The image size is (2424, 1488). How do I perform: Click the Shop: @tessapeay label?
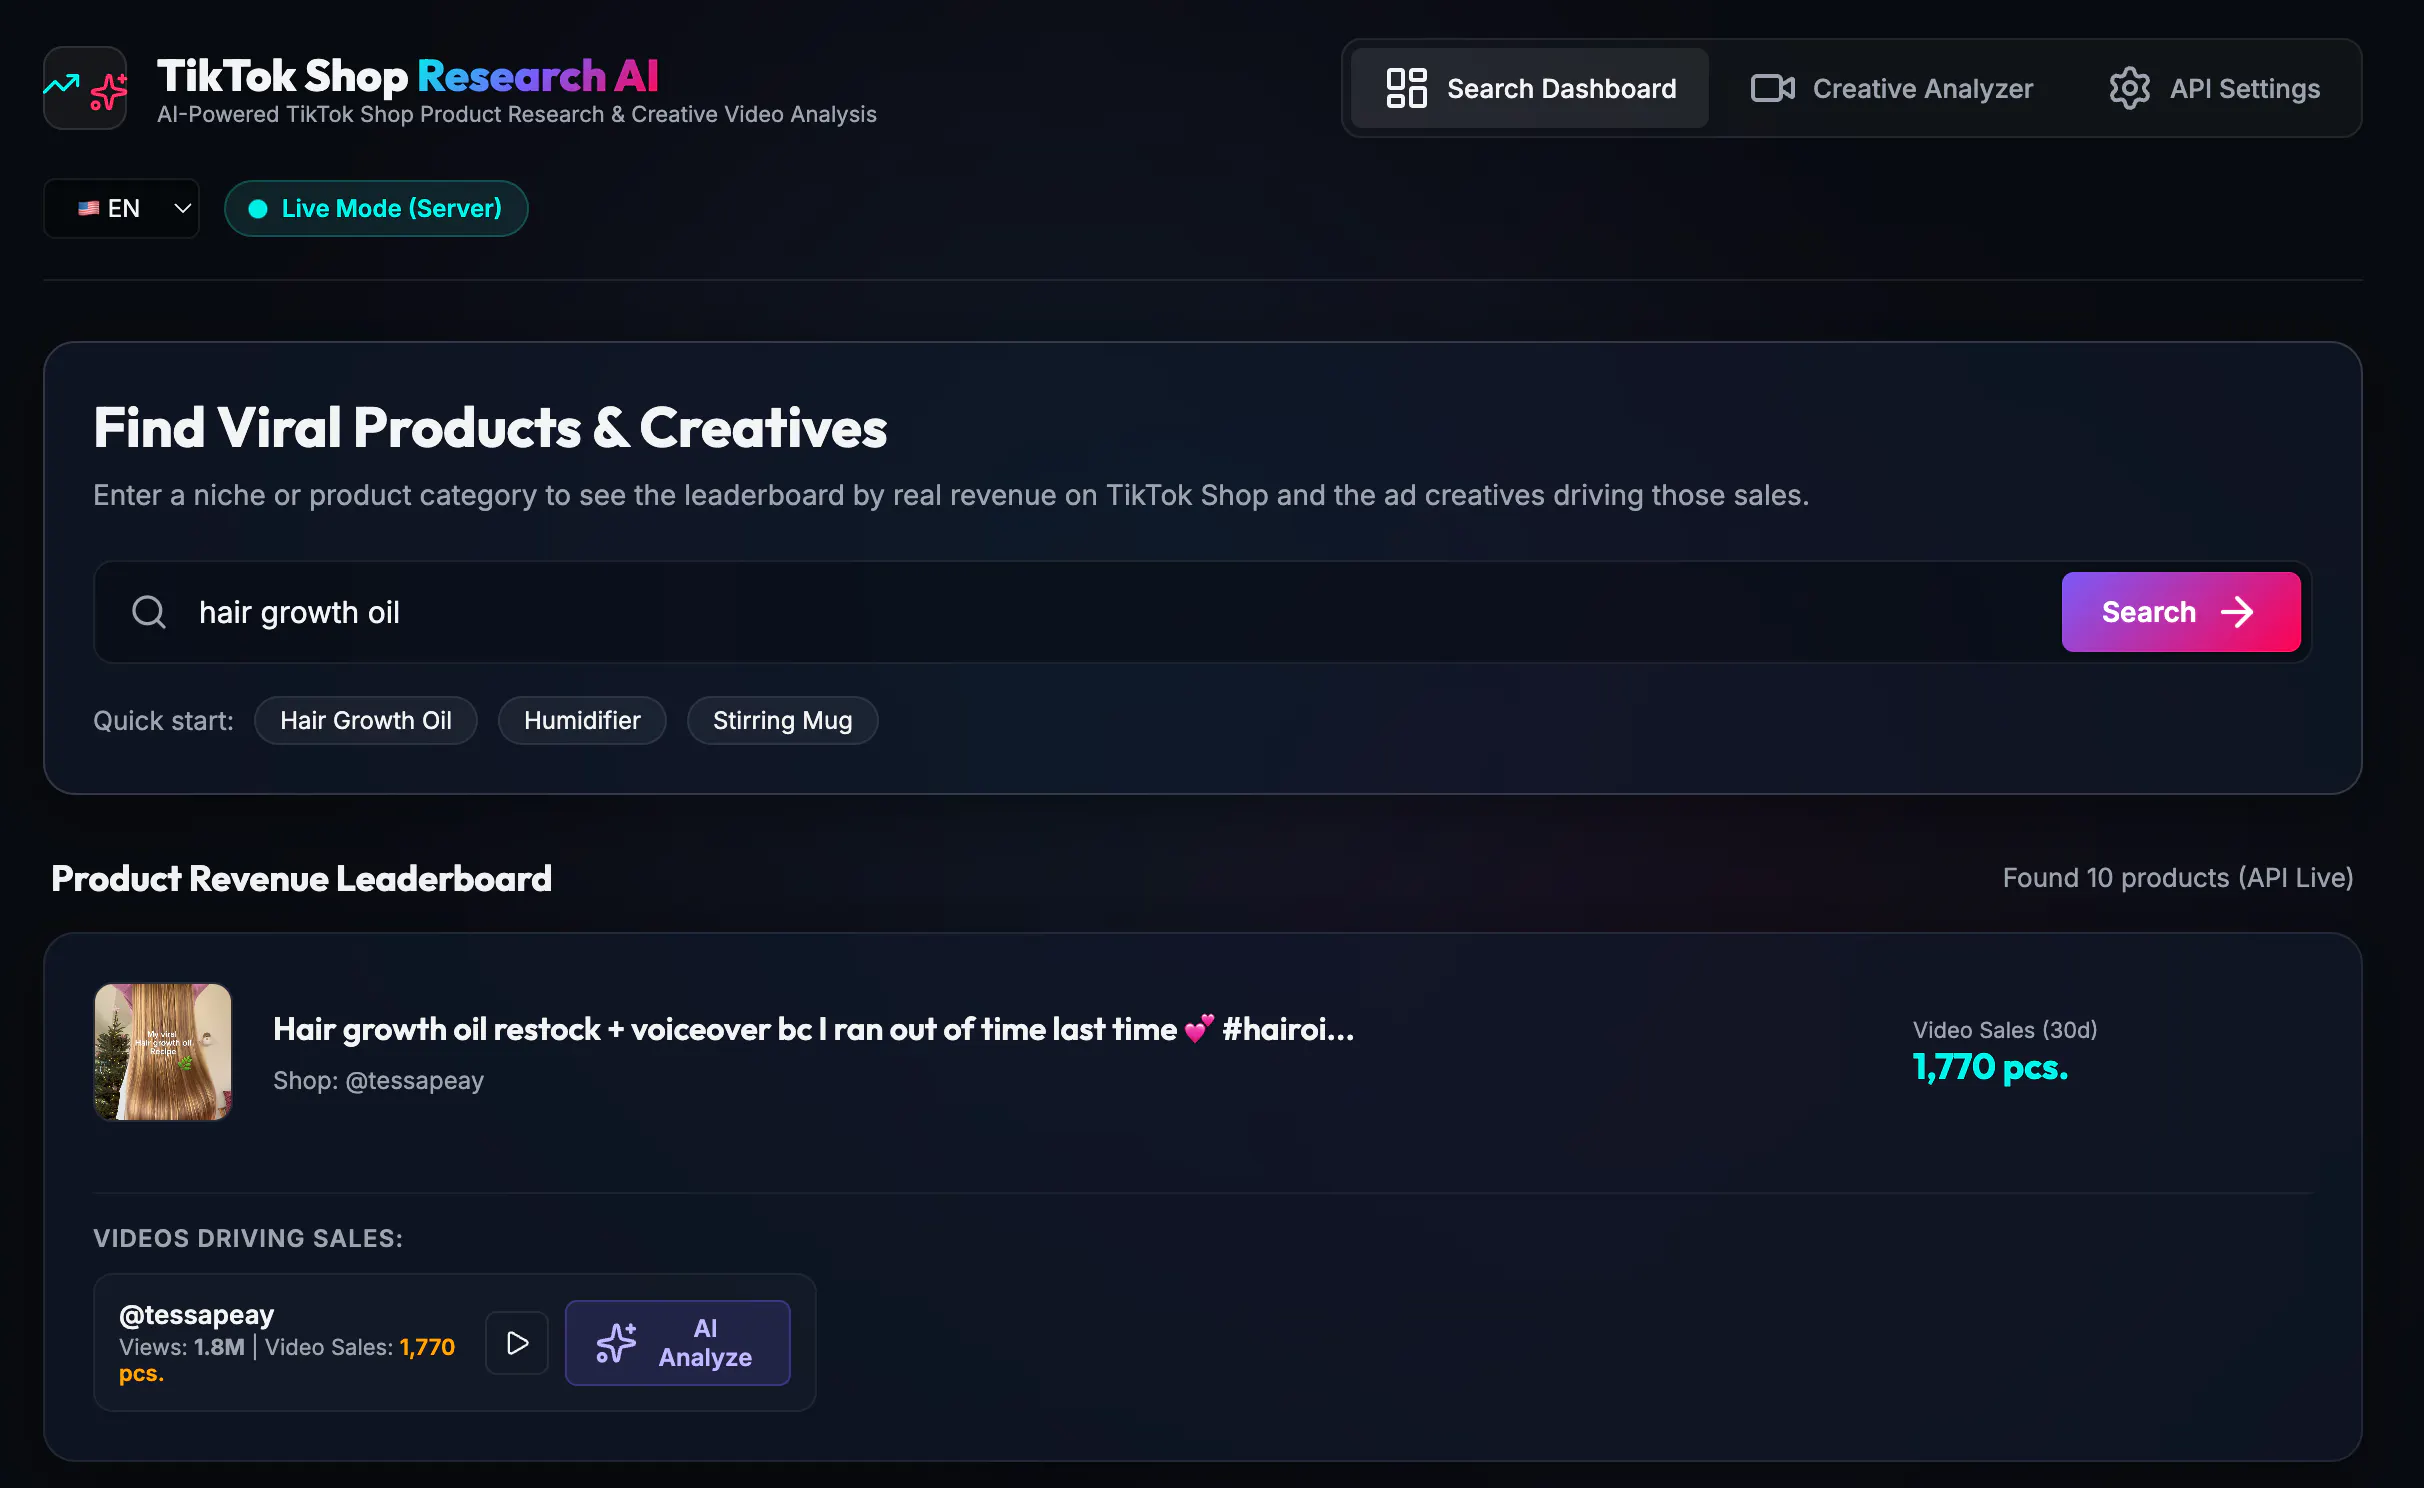378,1080
